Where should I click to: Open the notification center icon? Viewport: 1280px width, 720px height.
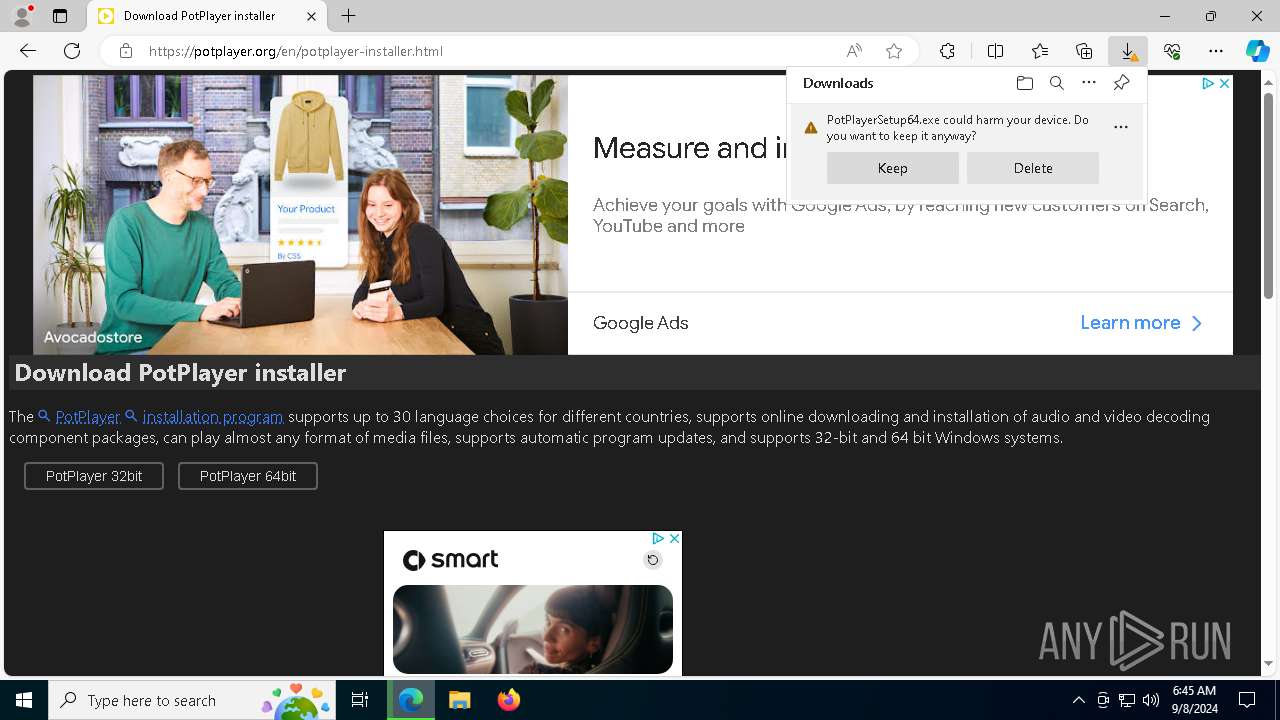pyautogui.click(x=1247, y=700)
